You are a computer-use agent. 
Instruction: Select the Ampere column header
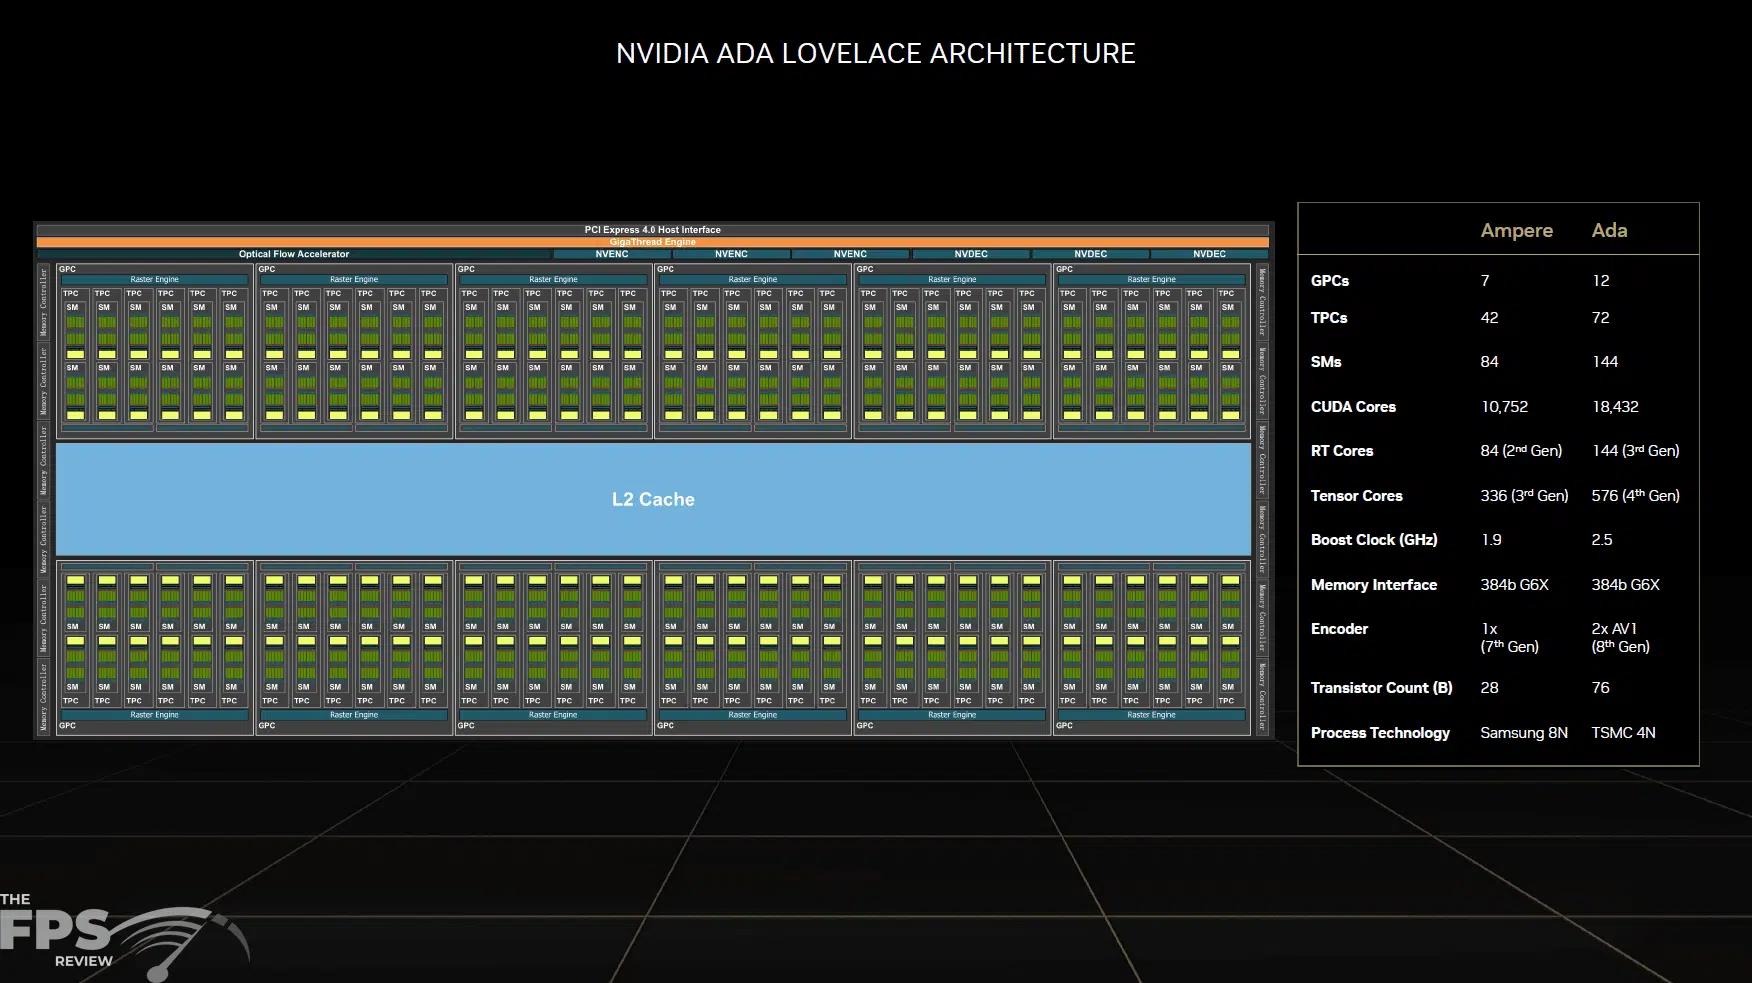[x=1516, y=231]
